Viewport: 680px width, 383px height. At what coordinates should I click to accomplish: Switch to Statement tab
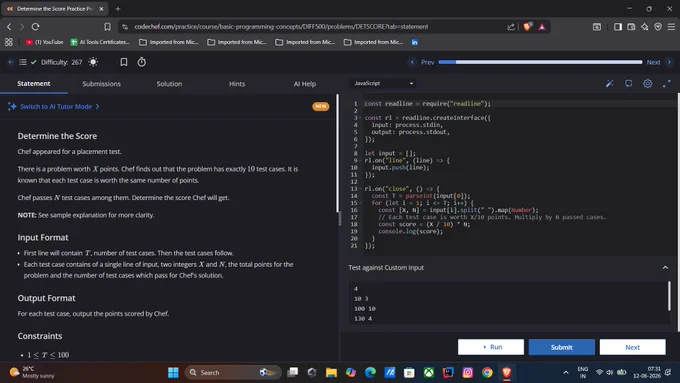click(34, 83)
